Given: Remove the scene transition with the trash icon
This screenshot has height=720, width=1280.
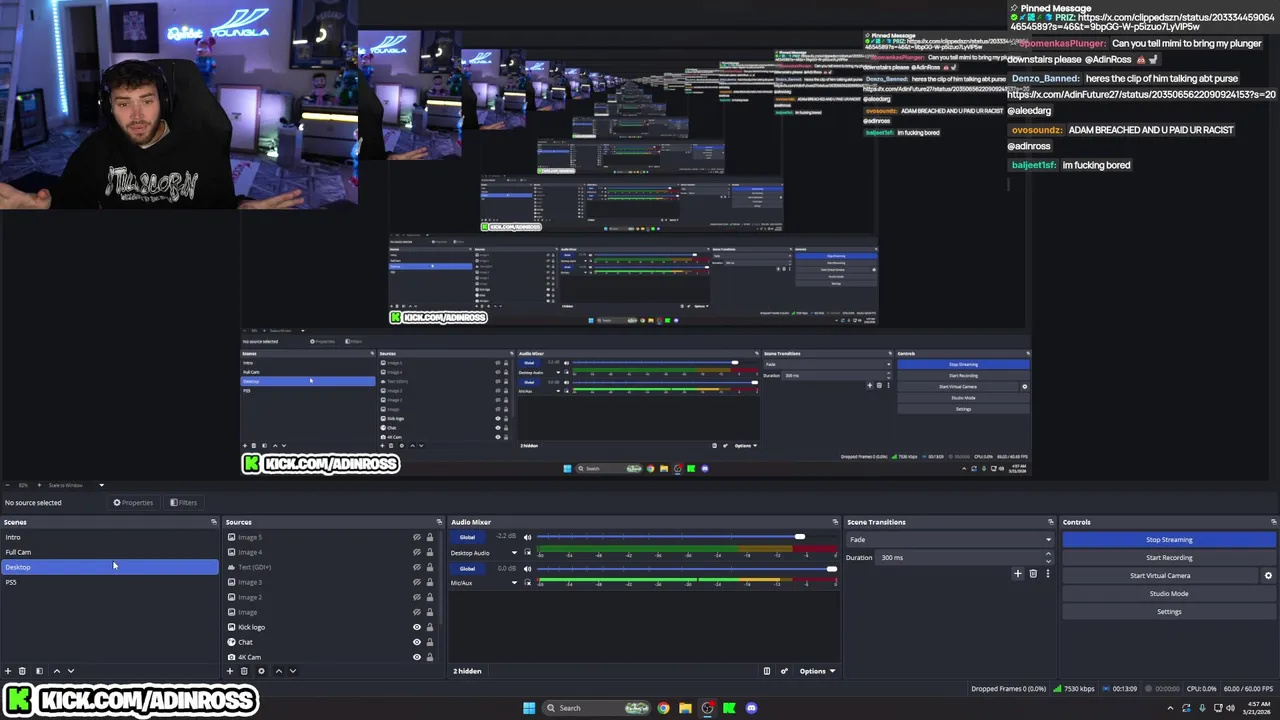Looking at the screenshot, I should pos(1033,574).
